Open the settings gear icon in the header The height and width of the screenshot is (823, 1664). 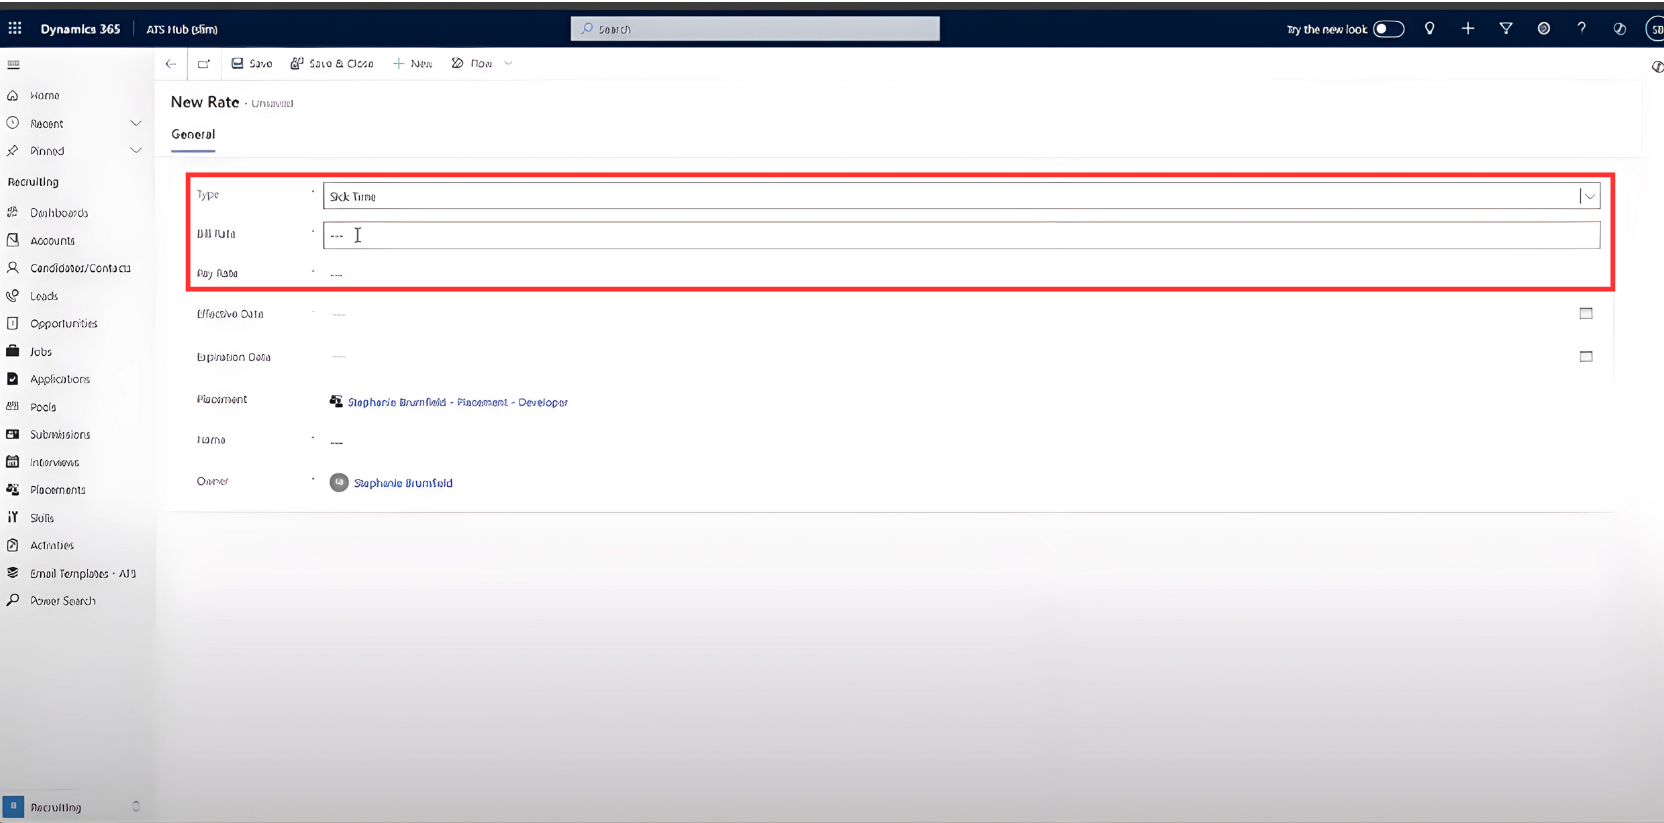coord(1544,29)
